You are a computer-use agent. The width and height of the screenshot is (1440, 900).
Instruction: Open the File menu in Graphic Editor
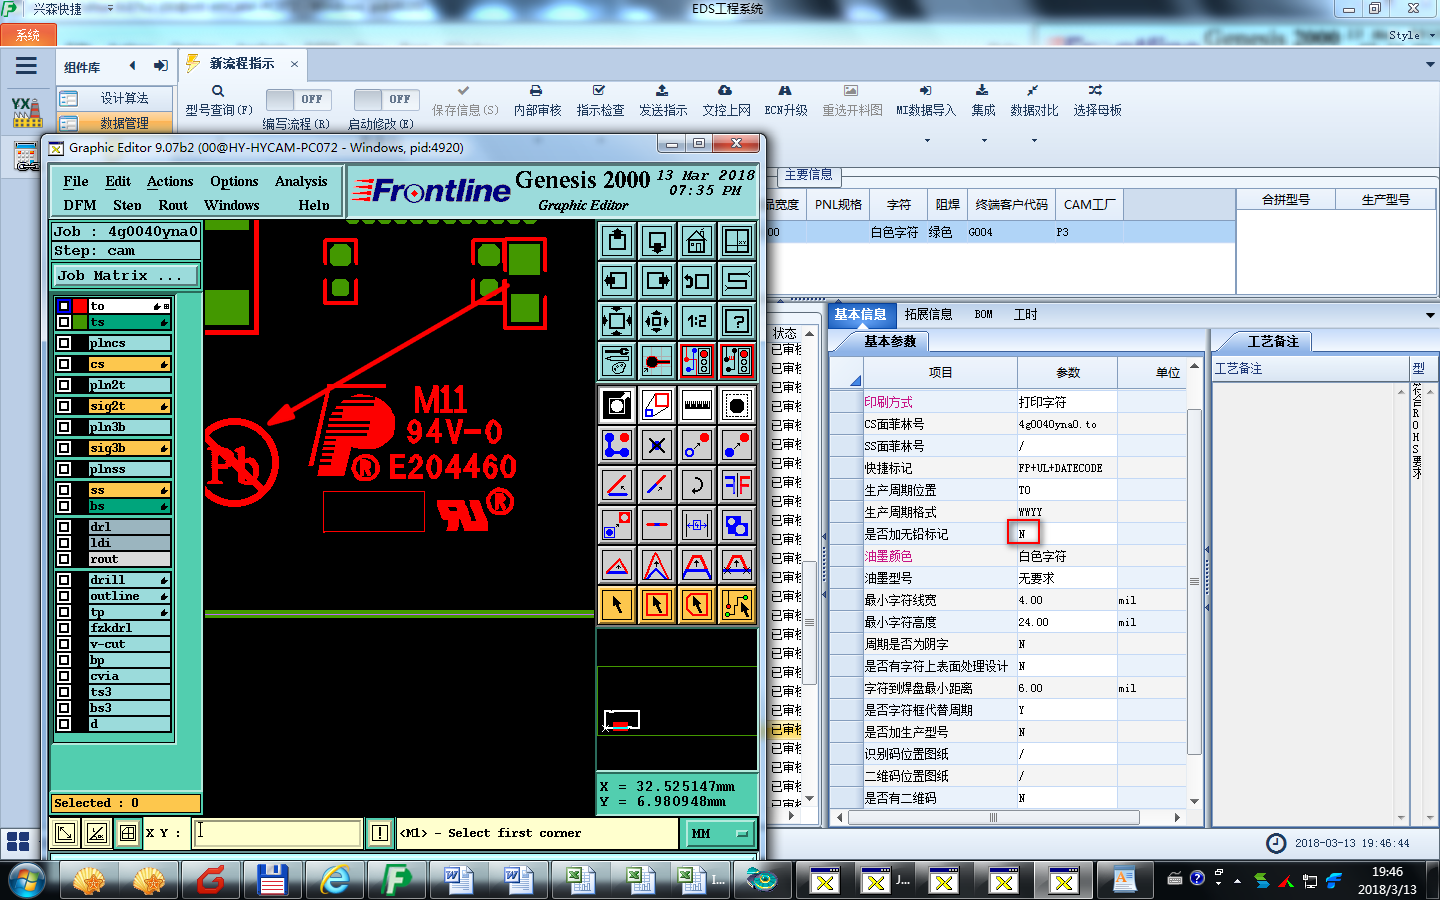point(75,181)
